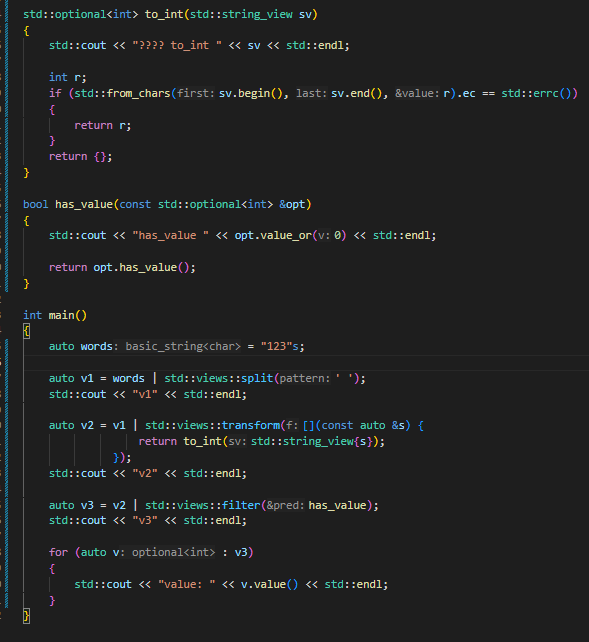Click the "123"s string literal
This screenshot has width=589, height=642.
pos(283,347)
